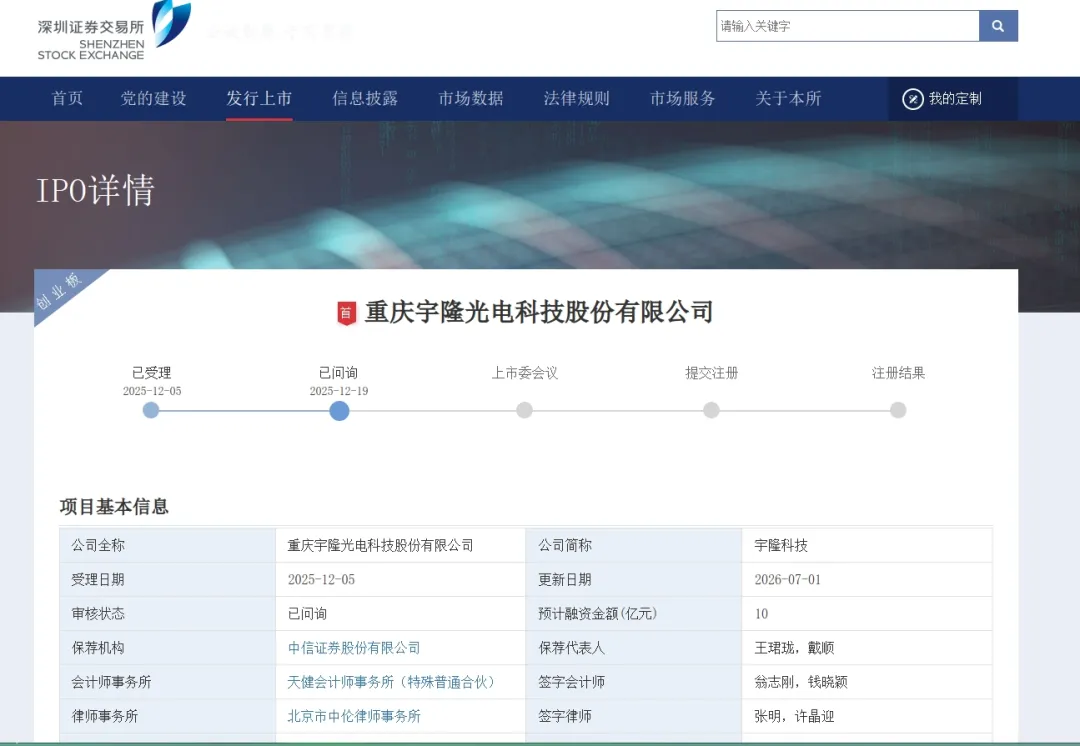The image size is (1080, 746).
Task: Open the 市场数据 menu item
Action: pos(471,99)
